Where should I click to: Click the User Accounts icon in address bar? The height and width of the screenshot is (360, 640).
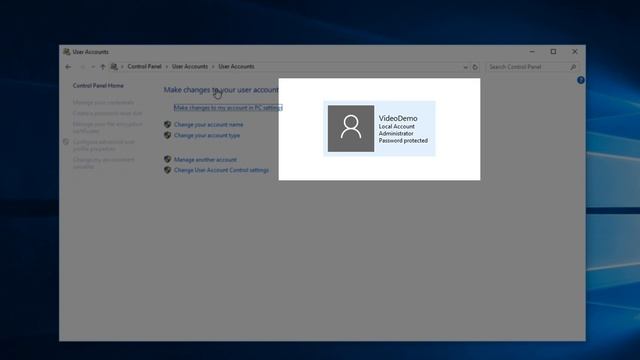tap(114, 67)
